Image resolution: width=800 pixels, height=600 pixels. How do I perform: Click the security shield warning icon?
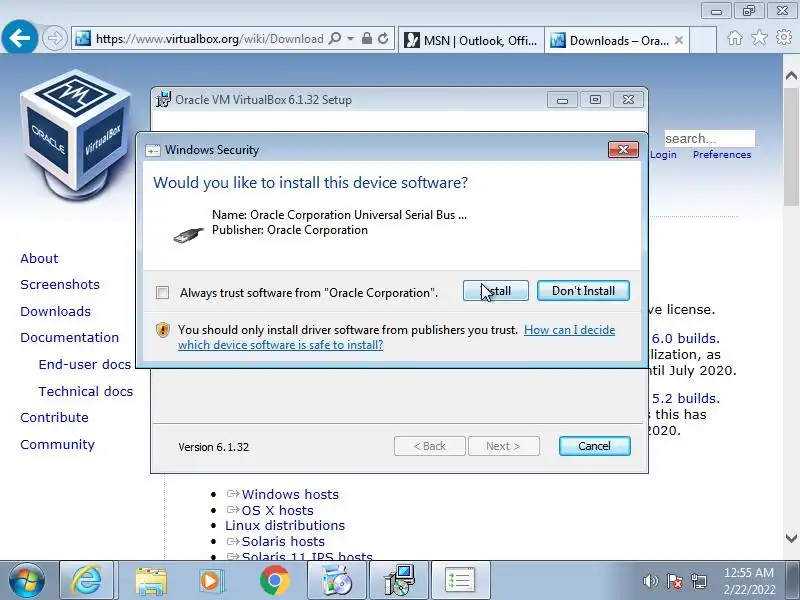[x=162, y=330]
